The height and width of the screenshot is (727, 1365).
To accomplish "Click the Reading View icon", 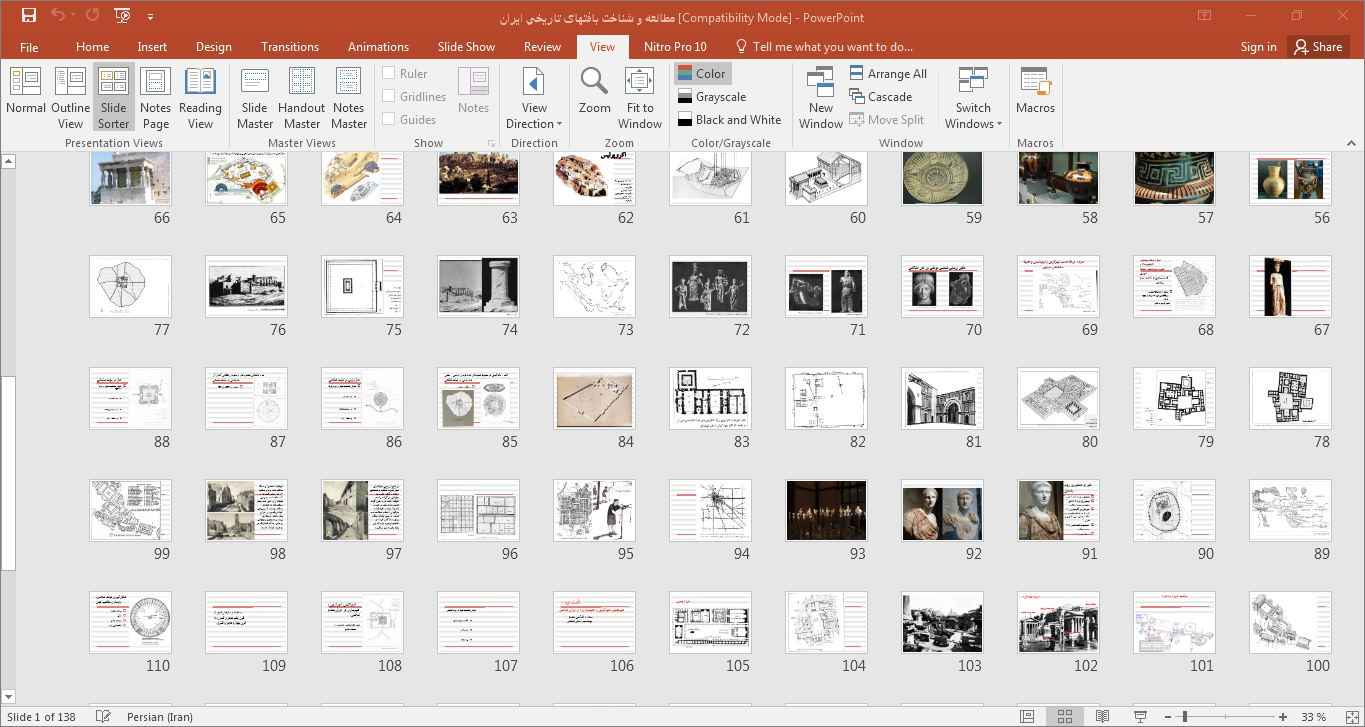I will pyautogui.click(x=200, y=97).
